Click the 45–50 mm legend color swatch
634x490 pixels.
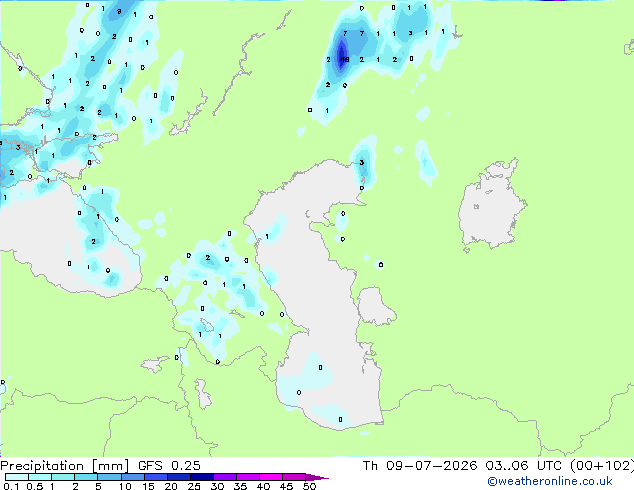[294, 477]
